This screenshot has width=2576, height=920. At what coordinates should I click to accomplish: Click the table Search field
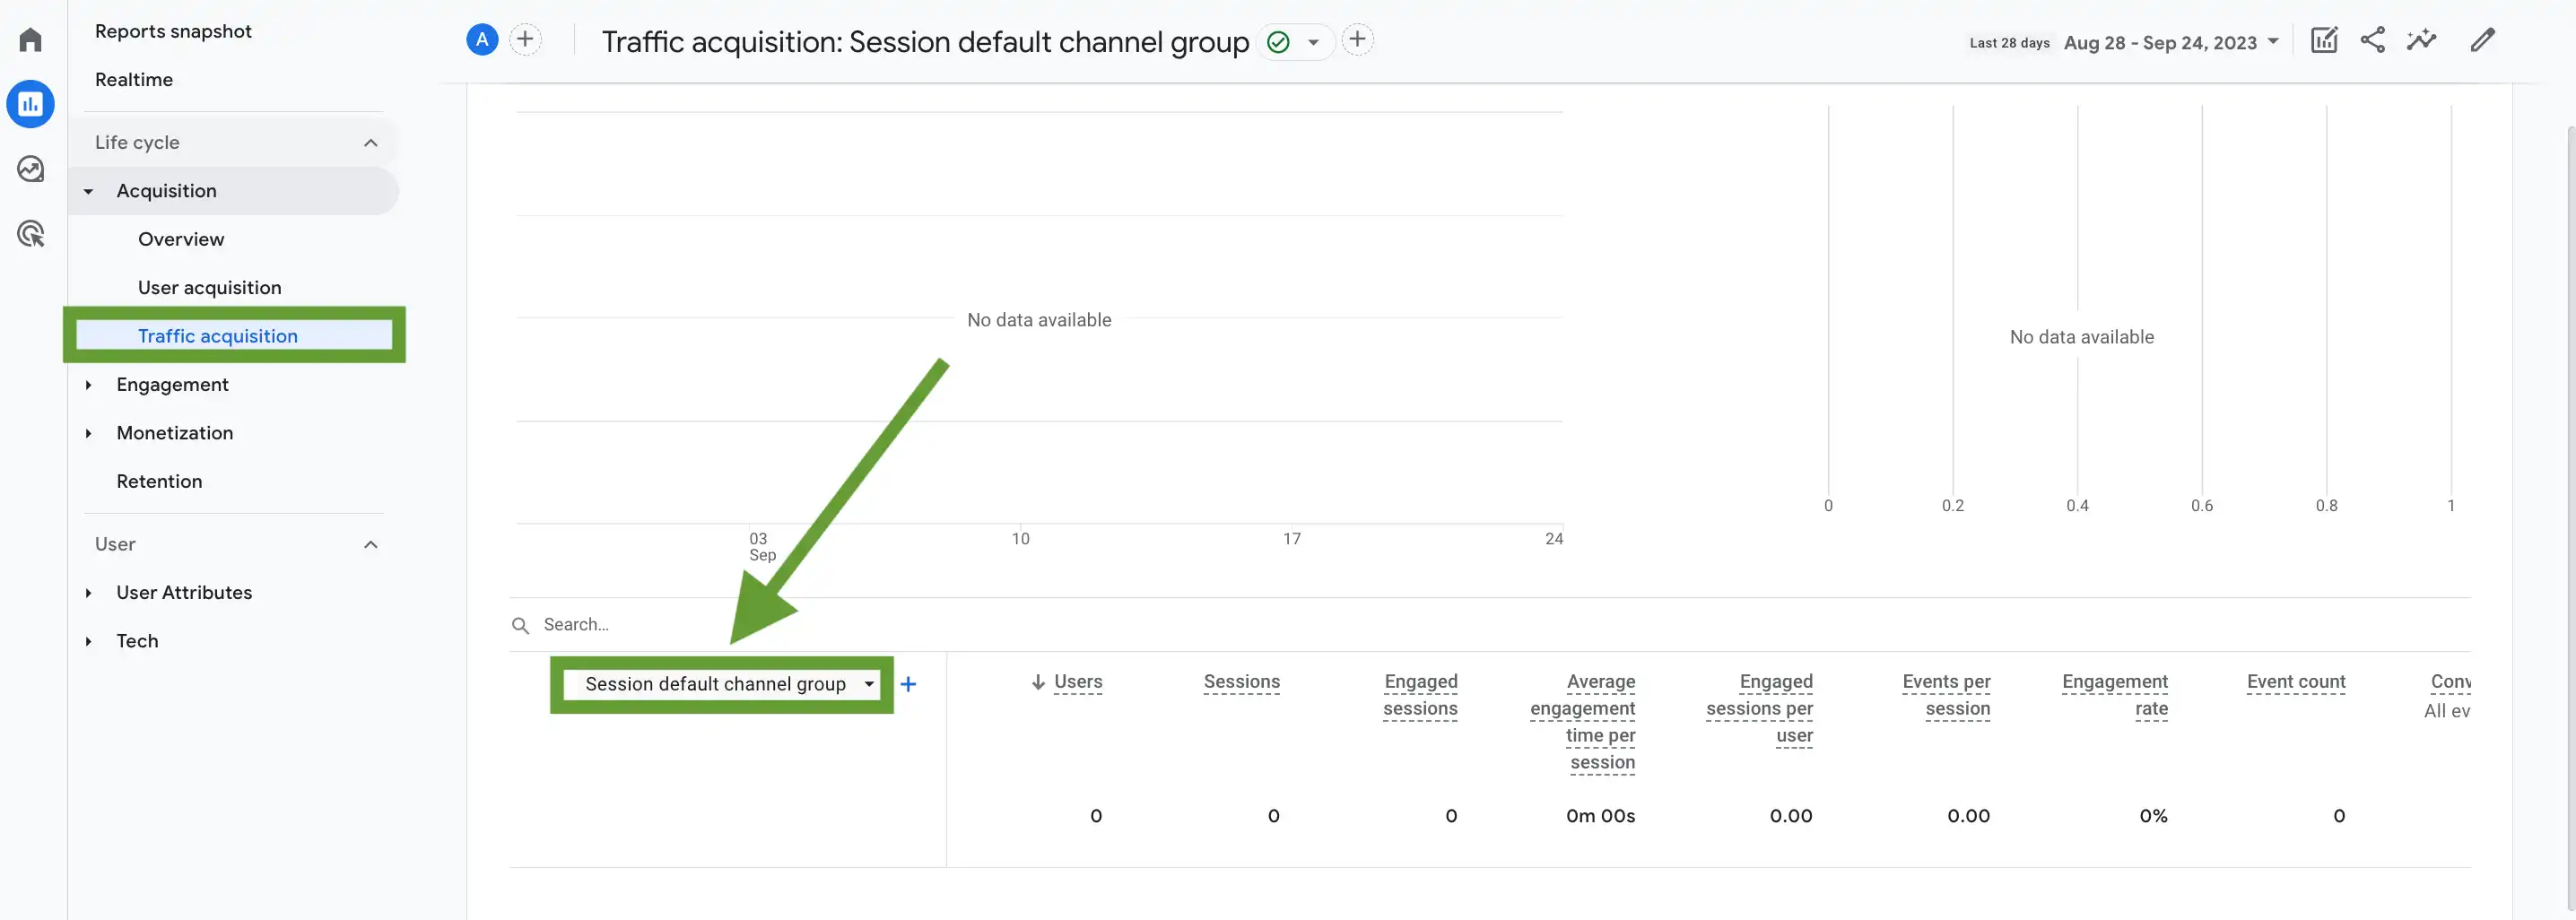pos(1490,625)
